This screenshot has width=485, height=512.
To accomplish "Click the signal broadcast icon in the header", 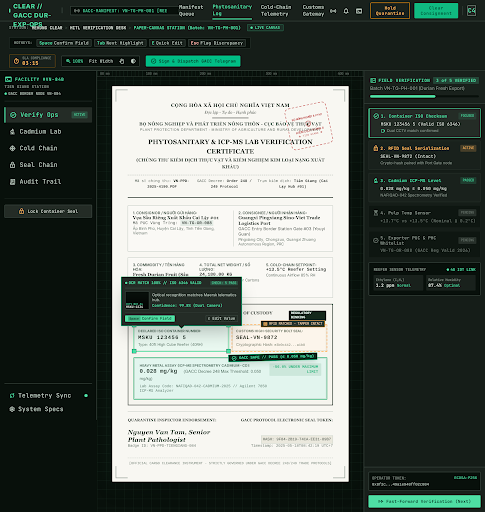I will [333, 11].
